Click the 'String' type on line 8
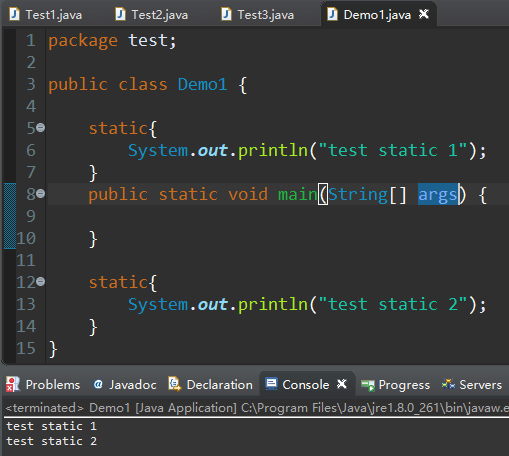This screenshot has height=456, width=509. (x=358, y=195)
